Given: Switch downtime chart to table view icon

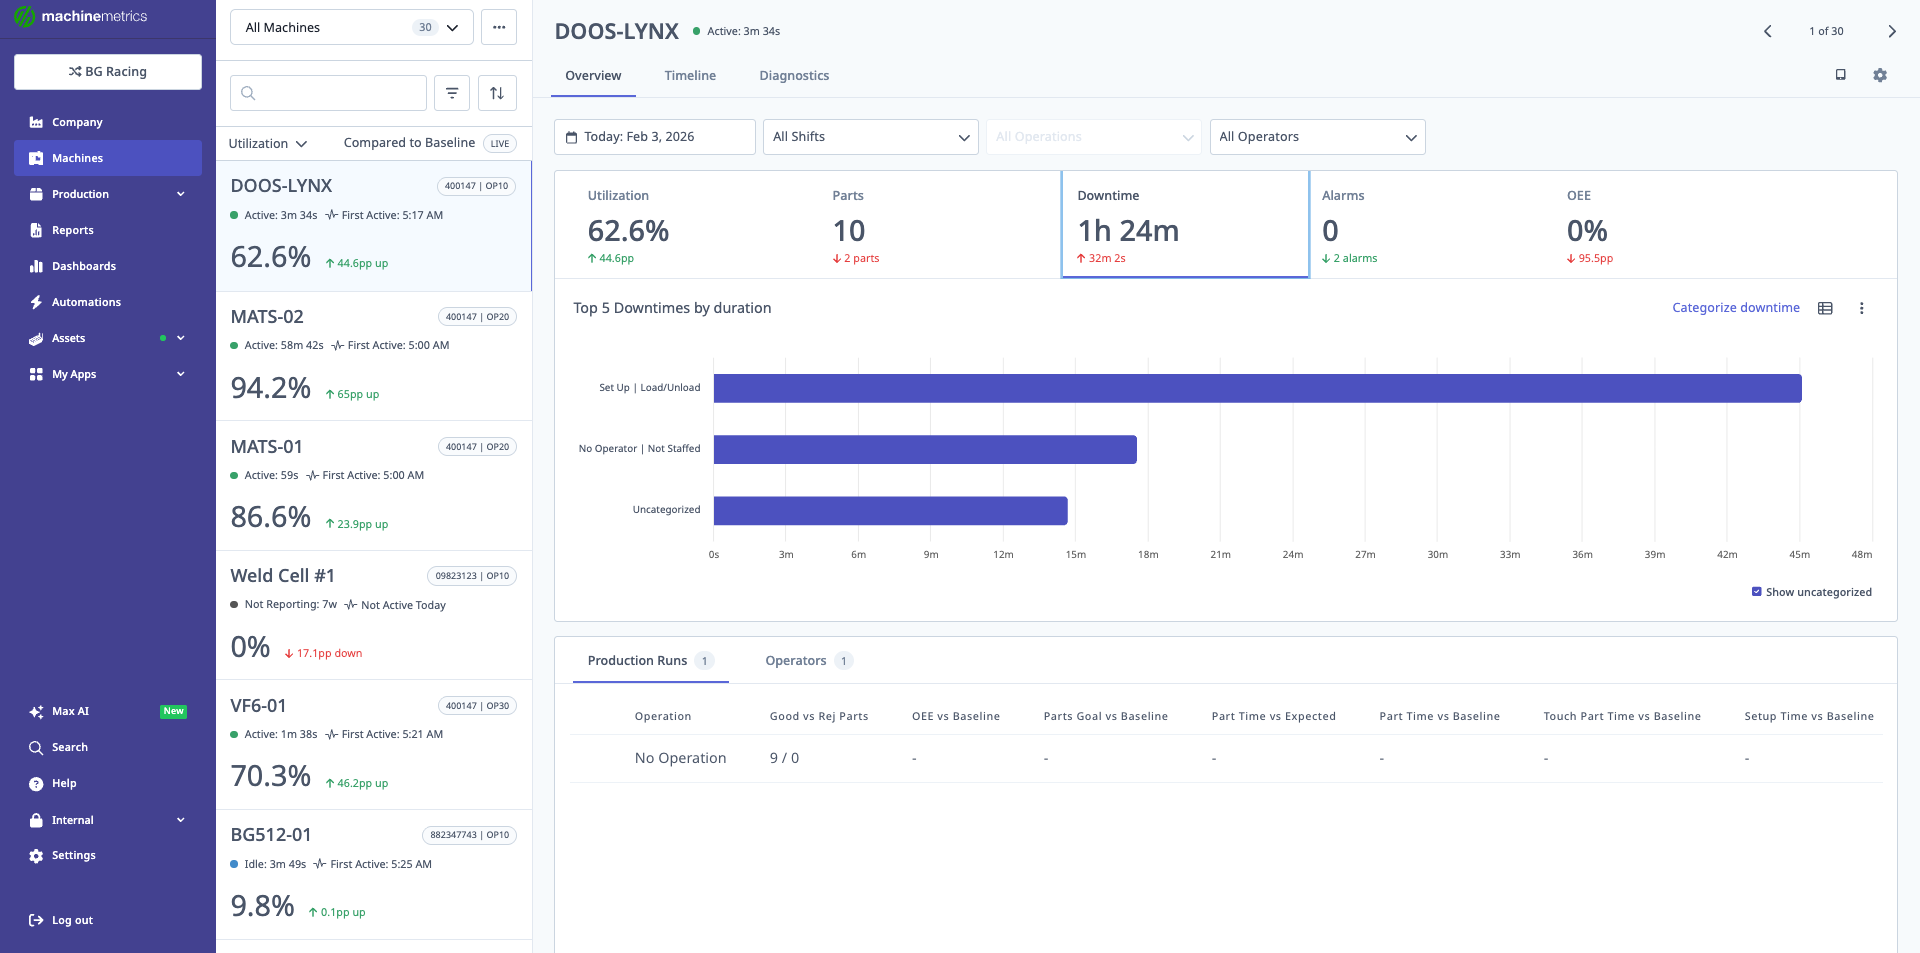Looking at the screenshot, I should click(1825, 308).
